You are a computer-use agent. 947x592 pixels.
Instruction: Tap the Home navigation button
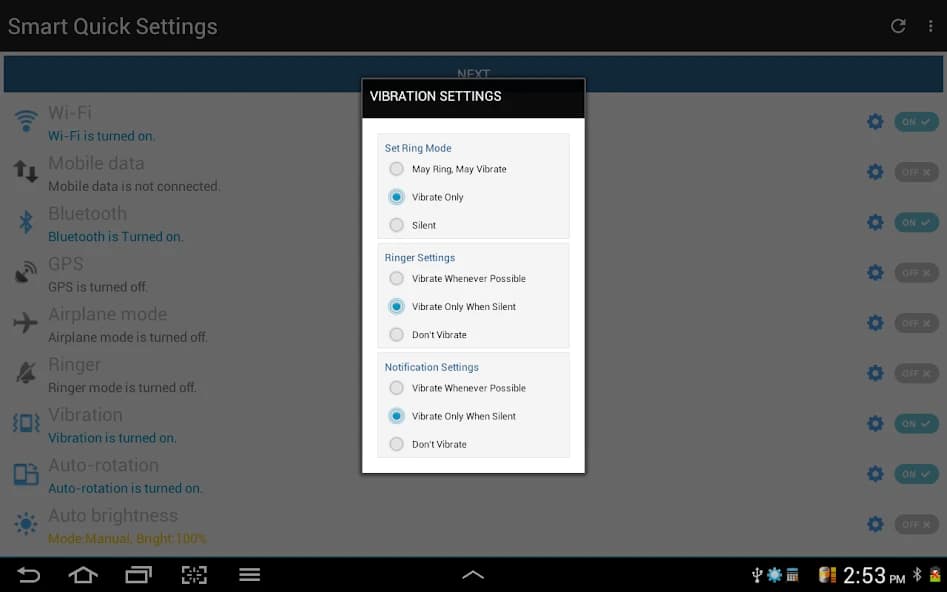(84, 575)
